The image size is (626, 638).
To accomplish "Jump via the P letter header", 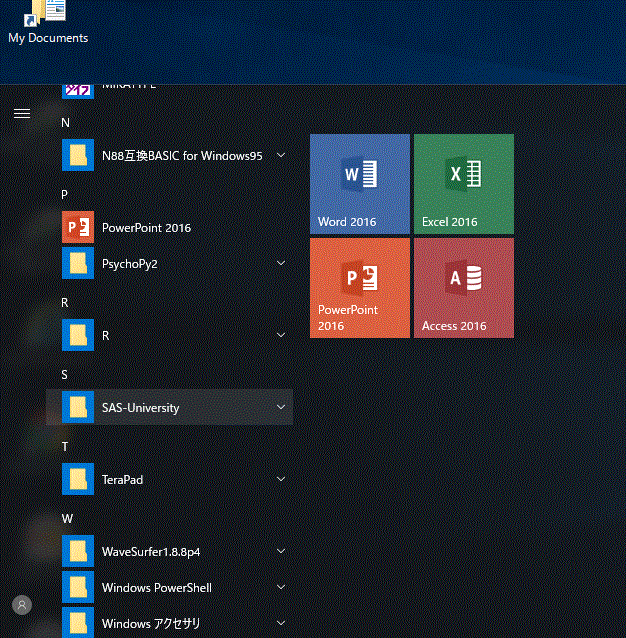I will (x=65, y=195).
